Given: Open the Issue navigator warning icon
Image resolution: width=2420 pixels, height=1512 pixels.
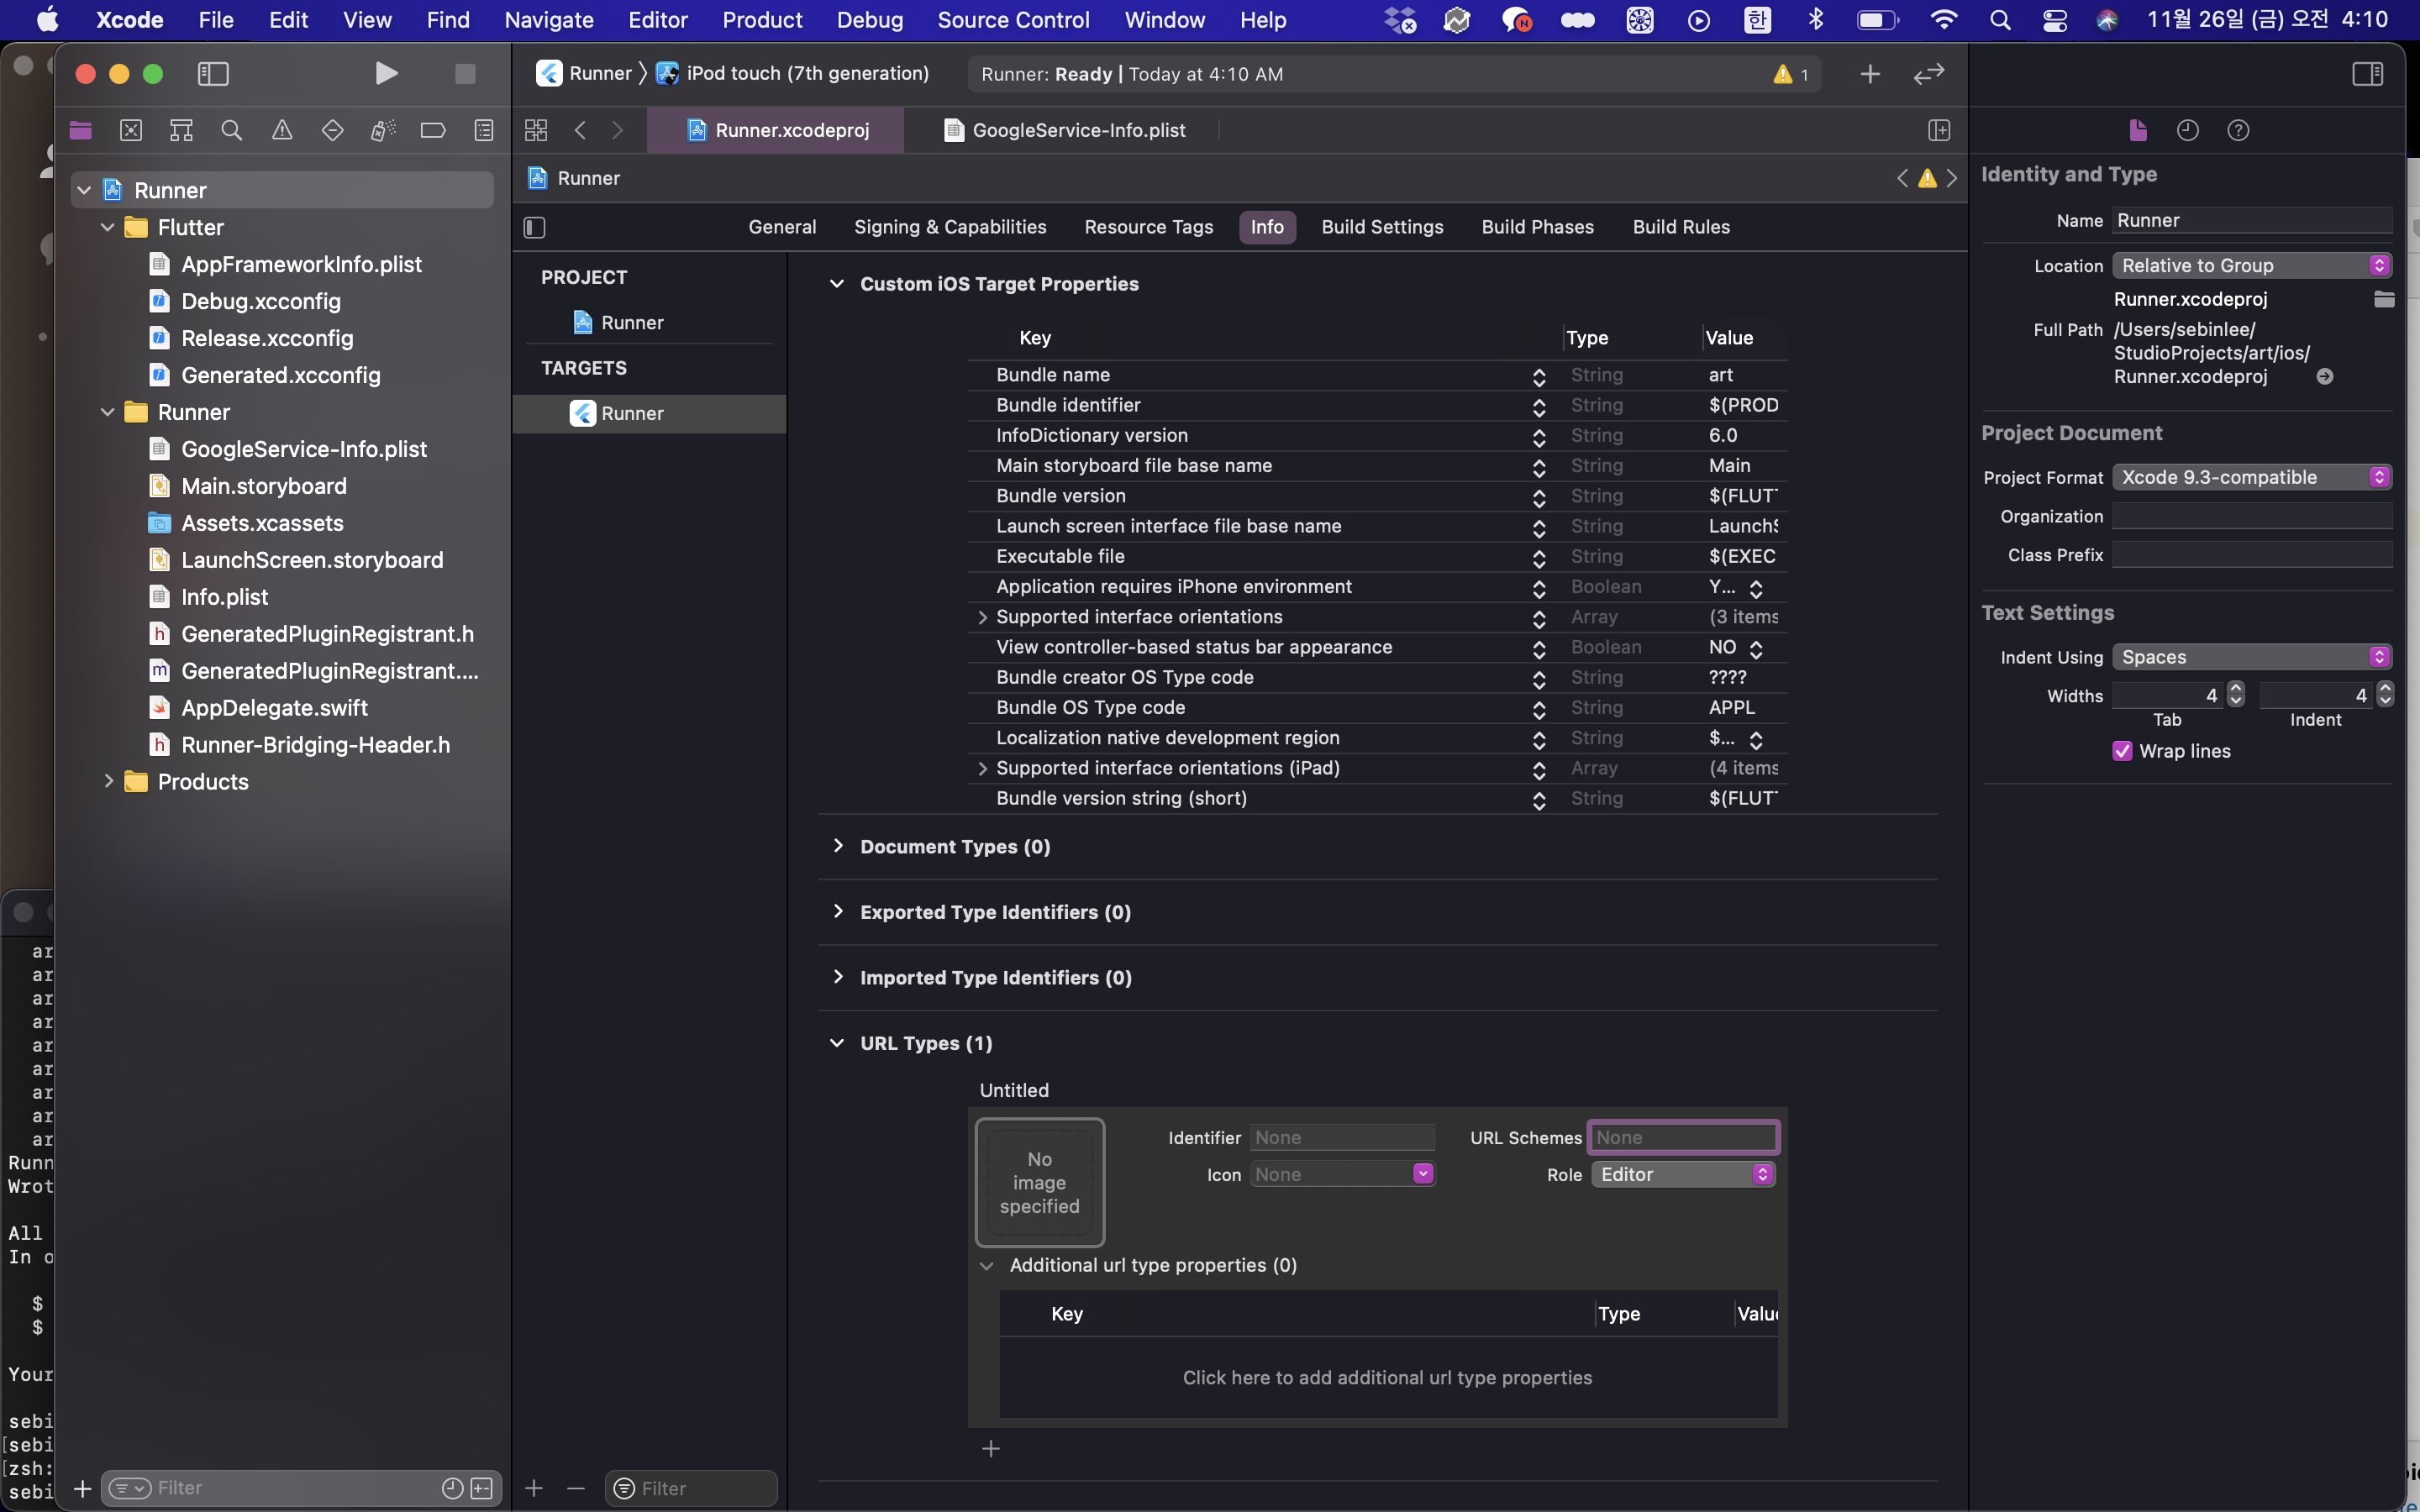Looking at the screenshot, I should pos(282,130).
